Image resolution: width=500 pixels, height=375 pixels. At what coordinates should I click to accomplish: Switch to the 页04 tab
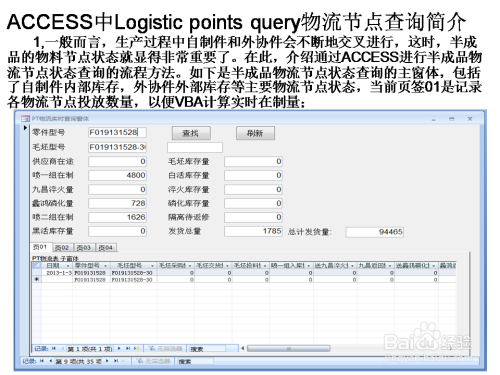106,248
